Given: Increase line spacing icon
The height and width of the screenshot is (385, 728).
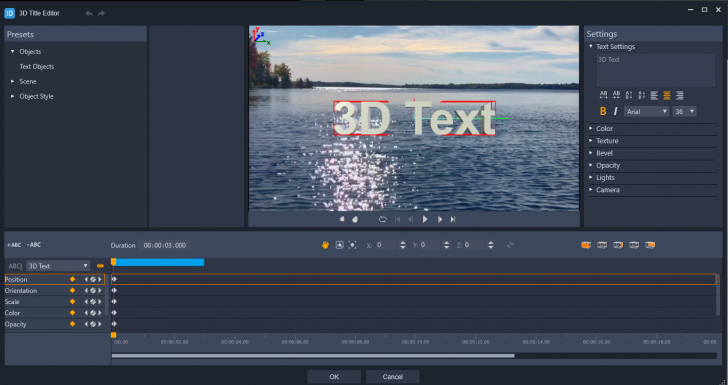Looking at the screenshot, I should click(629, 95).
